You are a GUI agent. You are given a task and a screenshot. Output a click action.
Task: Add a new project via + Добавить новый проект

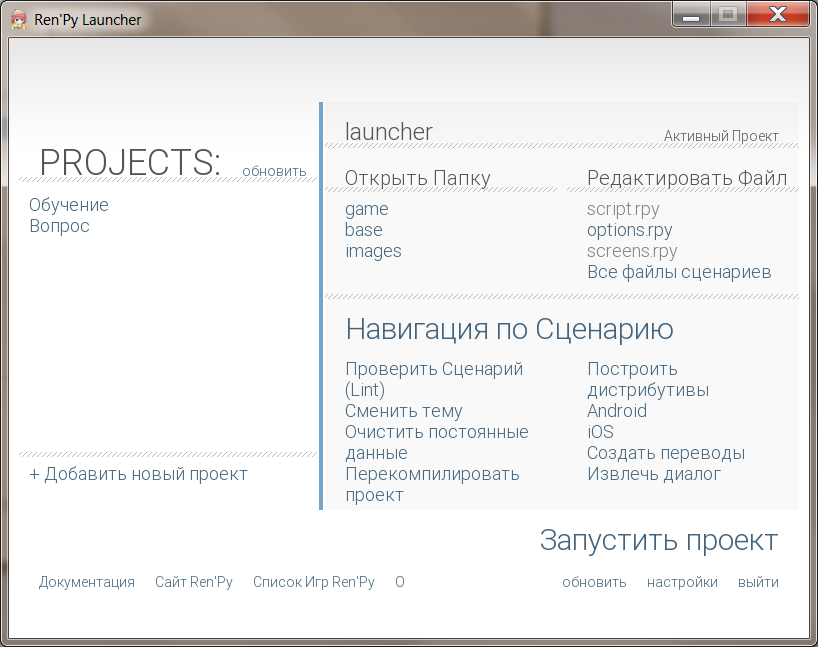tap(138, 474)
